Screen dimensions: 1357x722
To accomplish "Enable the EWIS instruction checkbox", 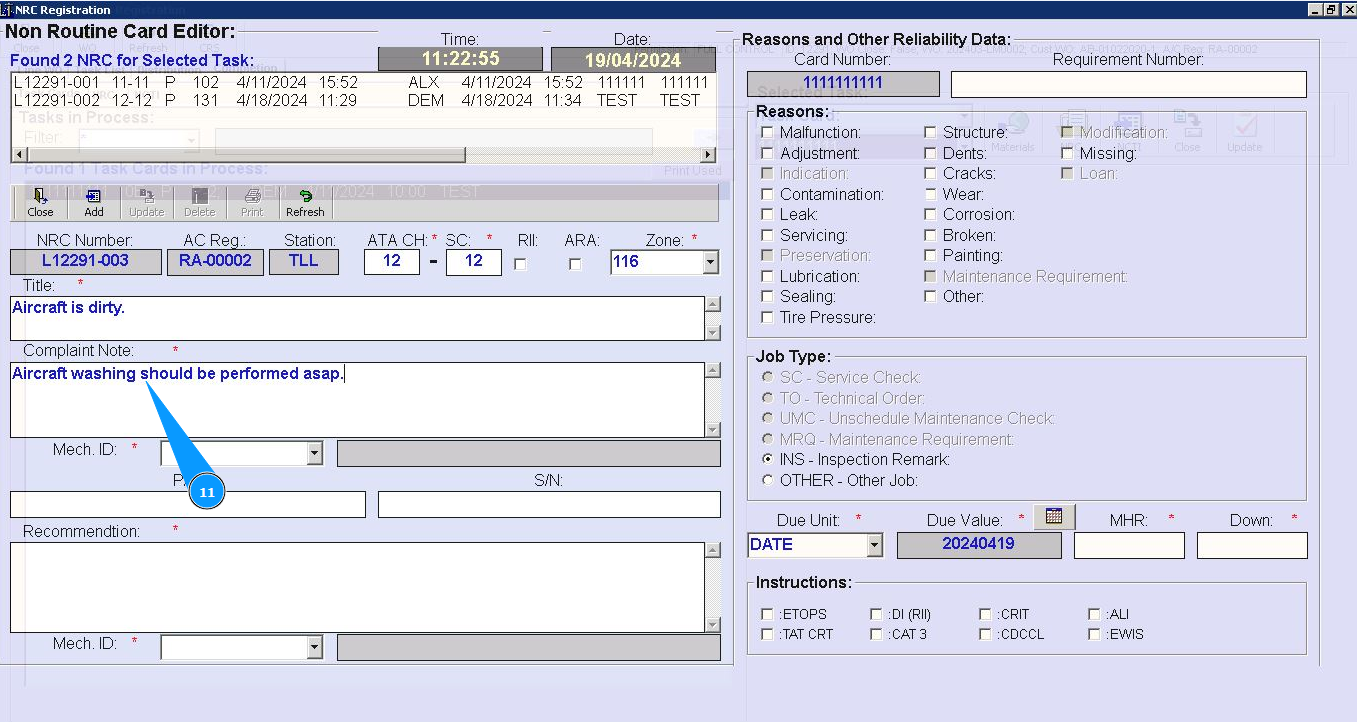I will pos(1095,634).
